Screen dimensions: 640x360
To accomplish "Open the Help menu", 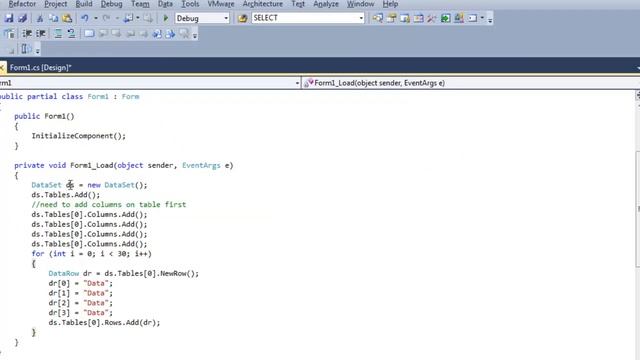I will pos(390,4).
